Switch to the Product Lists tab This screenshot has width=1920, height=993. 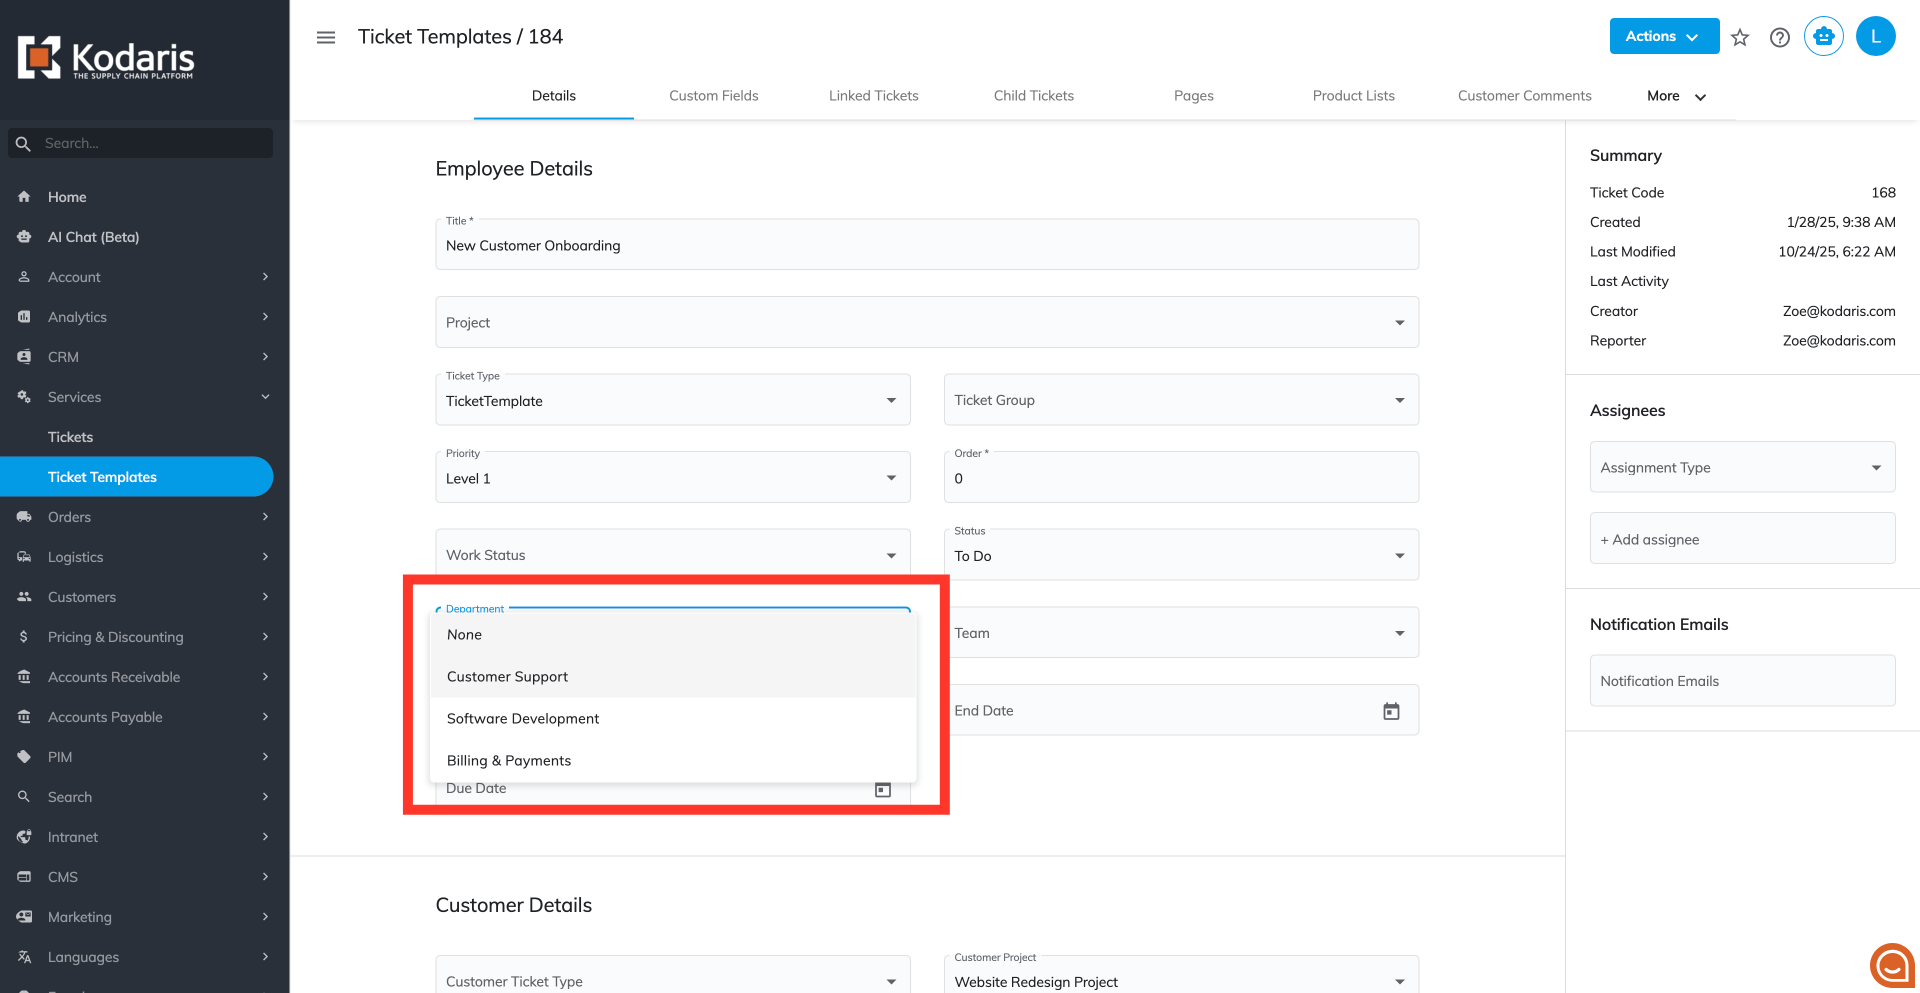click(x=1354, y=96)
